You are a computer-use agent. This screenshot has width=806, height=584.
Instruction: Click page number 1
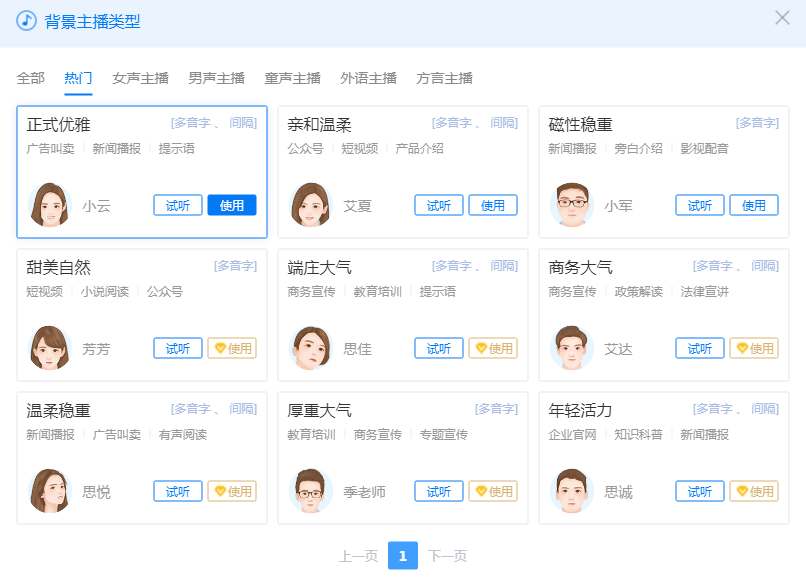tap(403, 556)
